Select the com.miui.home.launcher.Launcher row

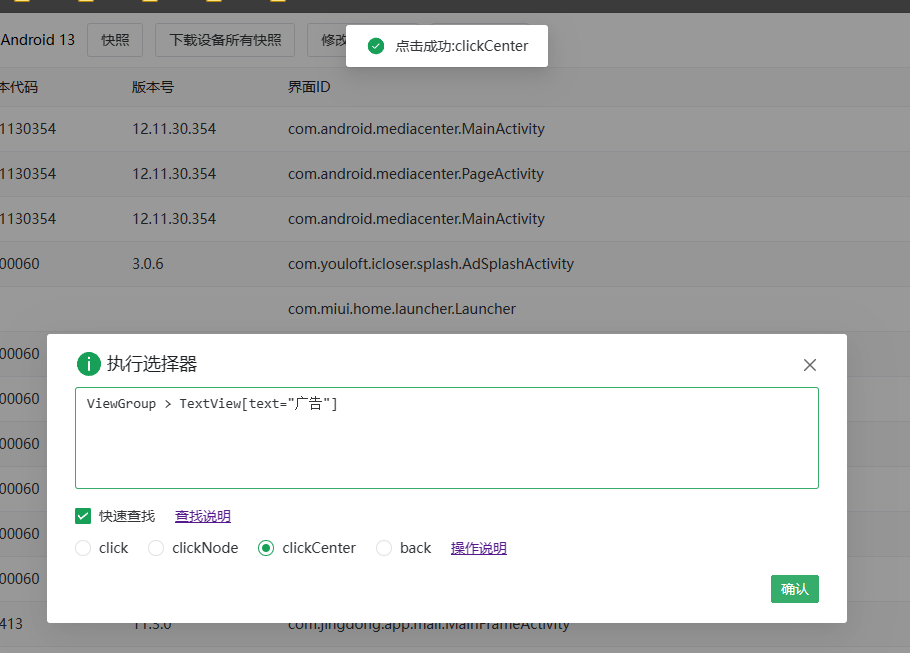(402, 308)
